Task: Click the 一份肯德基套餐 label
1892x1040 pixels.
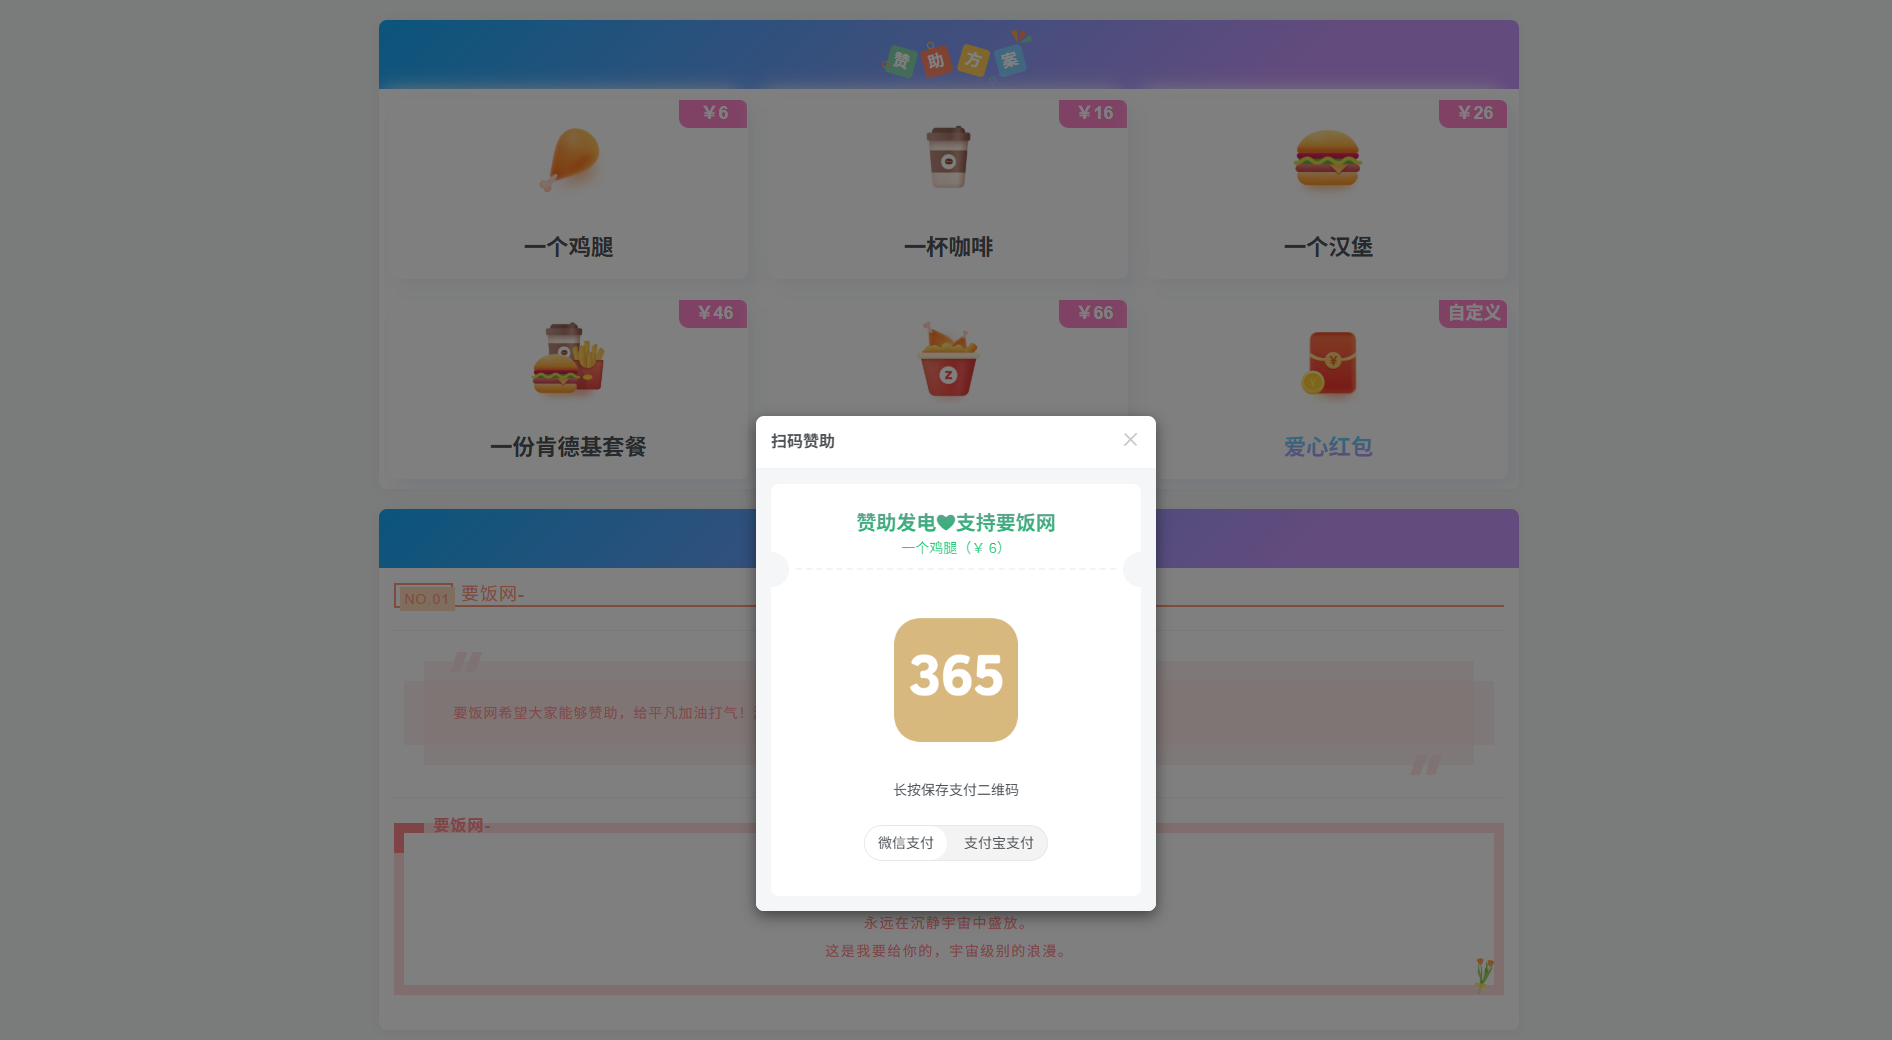Action: click(568, 447)
